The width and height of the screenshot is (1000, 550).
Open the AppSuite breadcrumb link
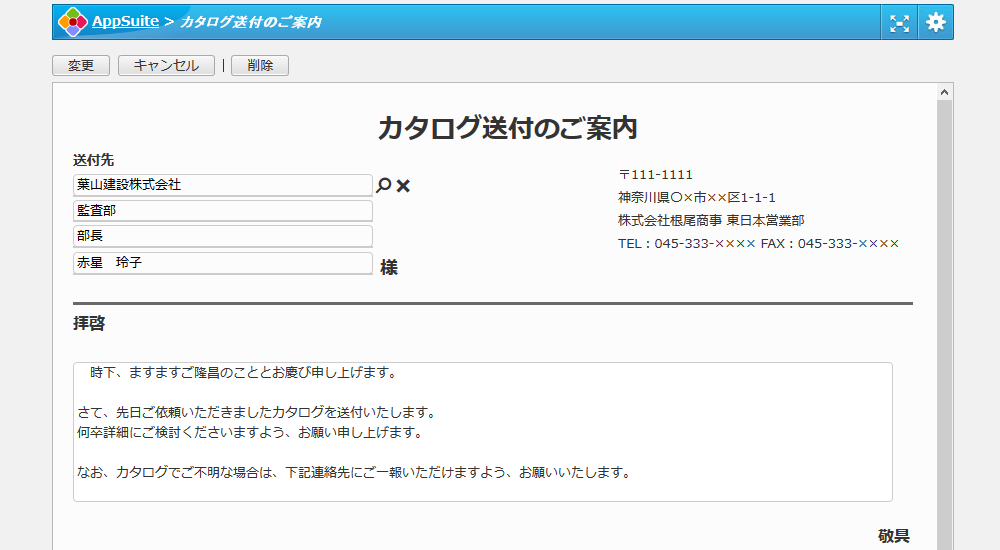point(125,21)
